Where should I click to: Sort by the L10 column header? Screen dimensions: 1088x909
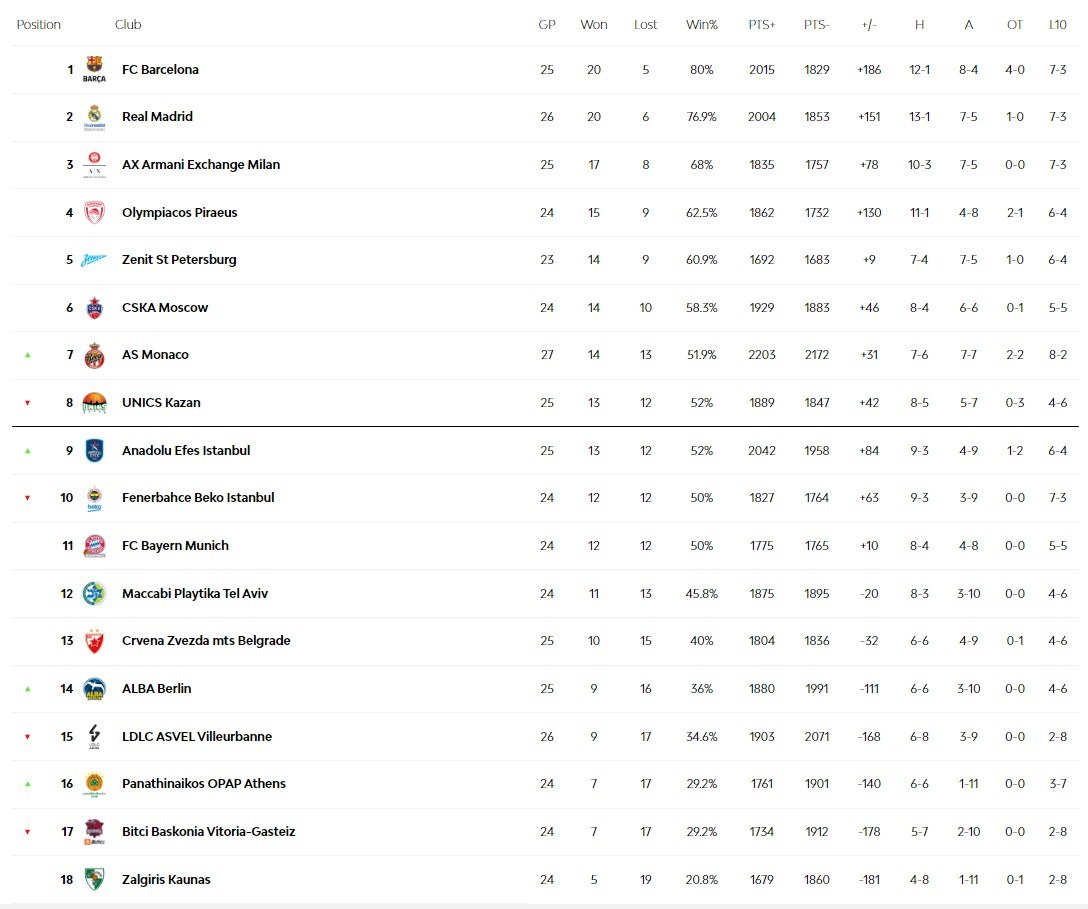[x=1057, y=25]
